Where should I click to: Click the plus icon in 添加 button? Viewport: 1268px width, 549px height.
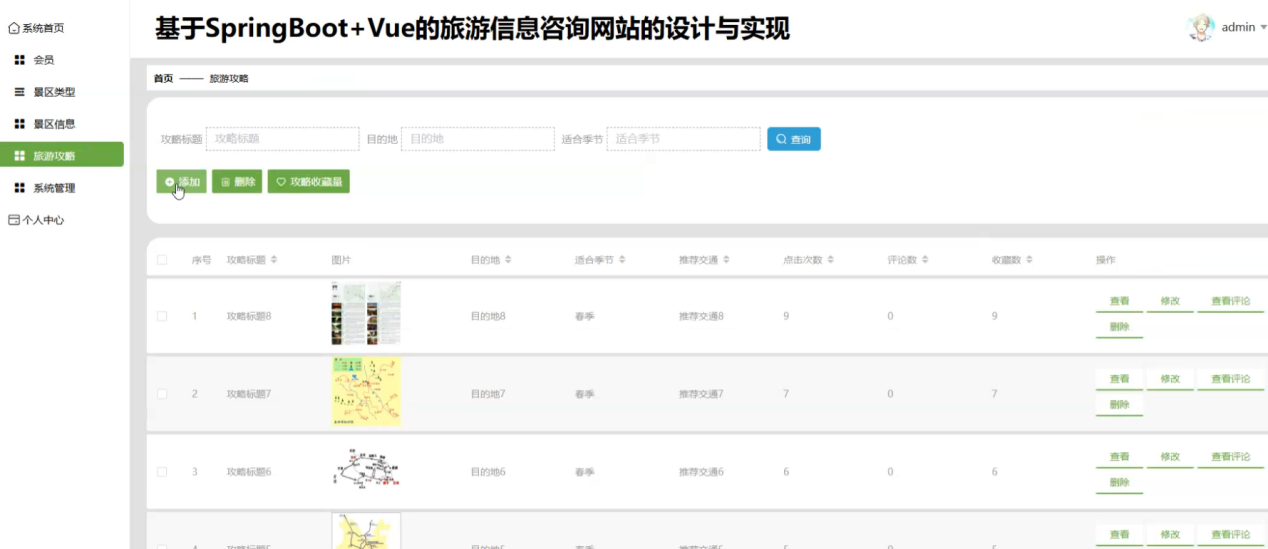coord(170,182)
